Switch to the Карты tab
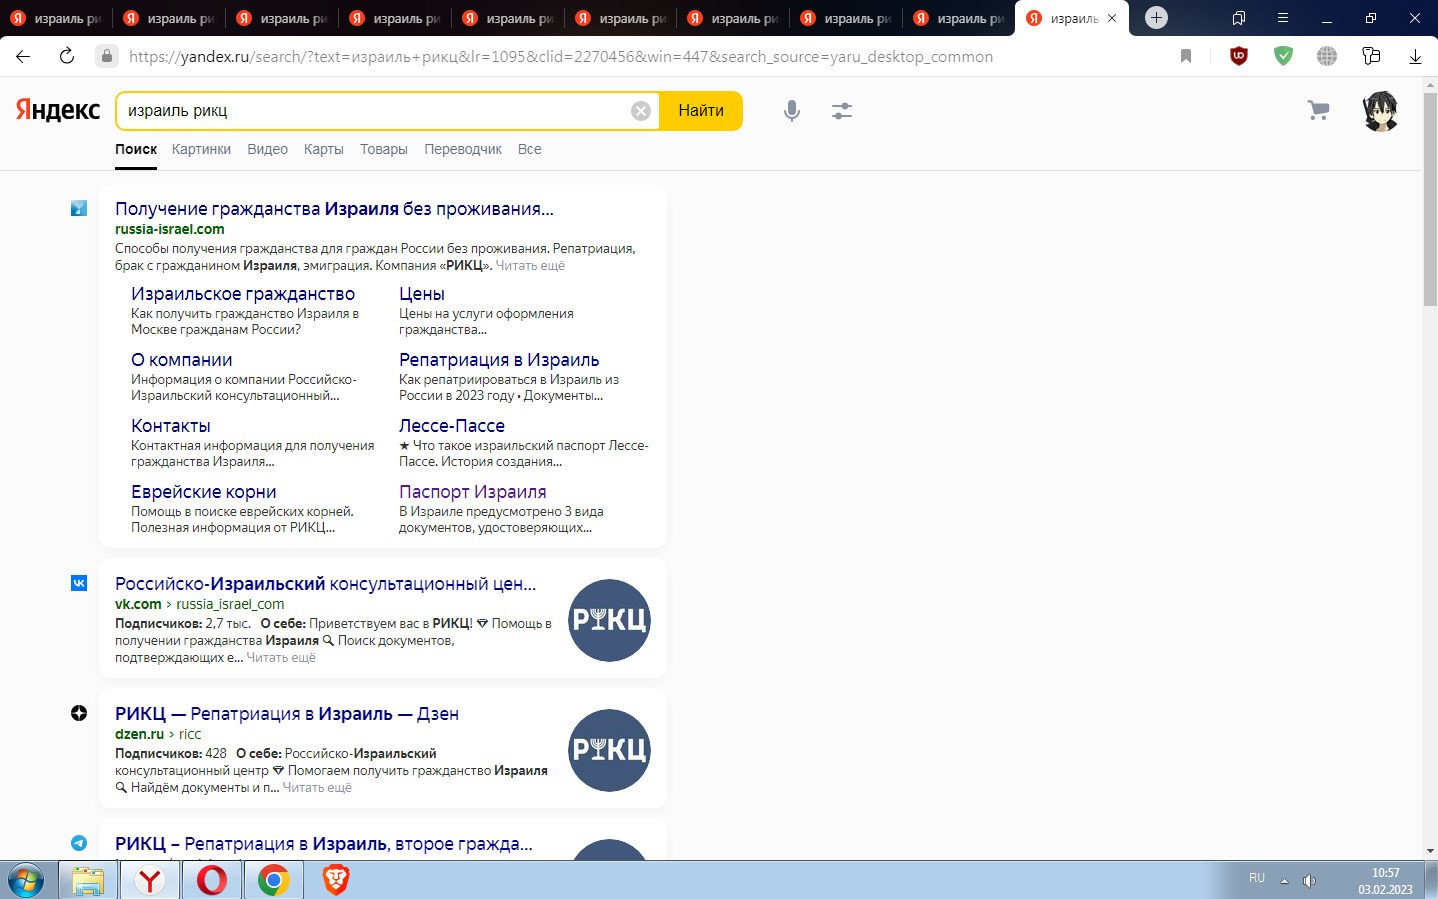 click(323, 149)
